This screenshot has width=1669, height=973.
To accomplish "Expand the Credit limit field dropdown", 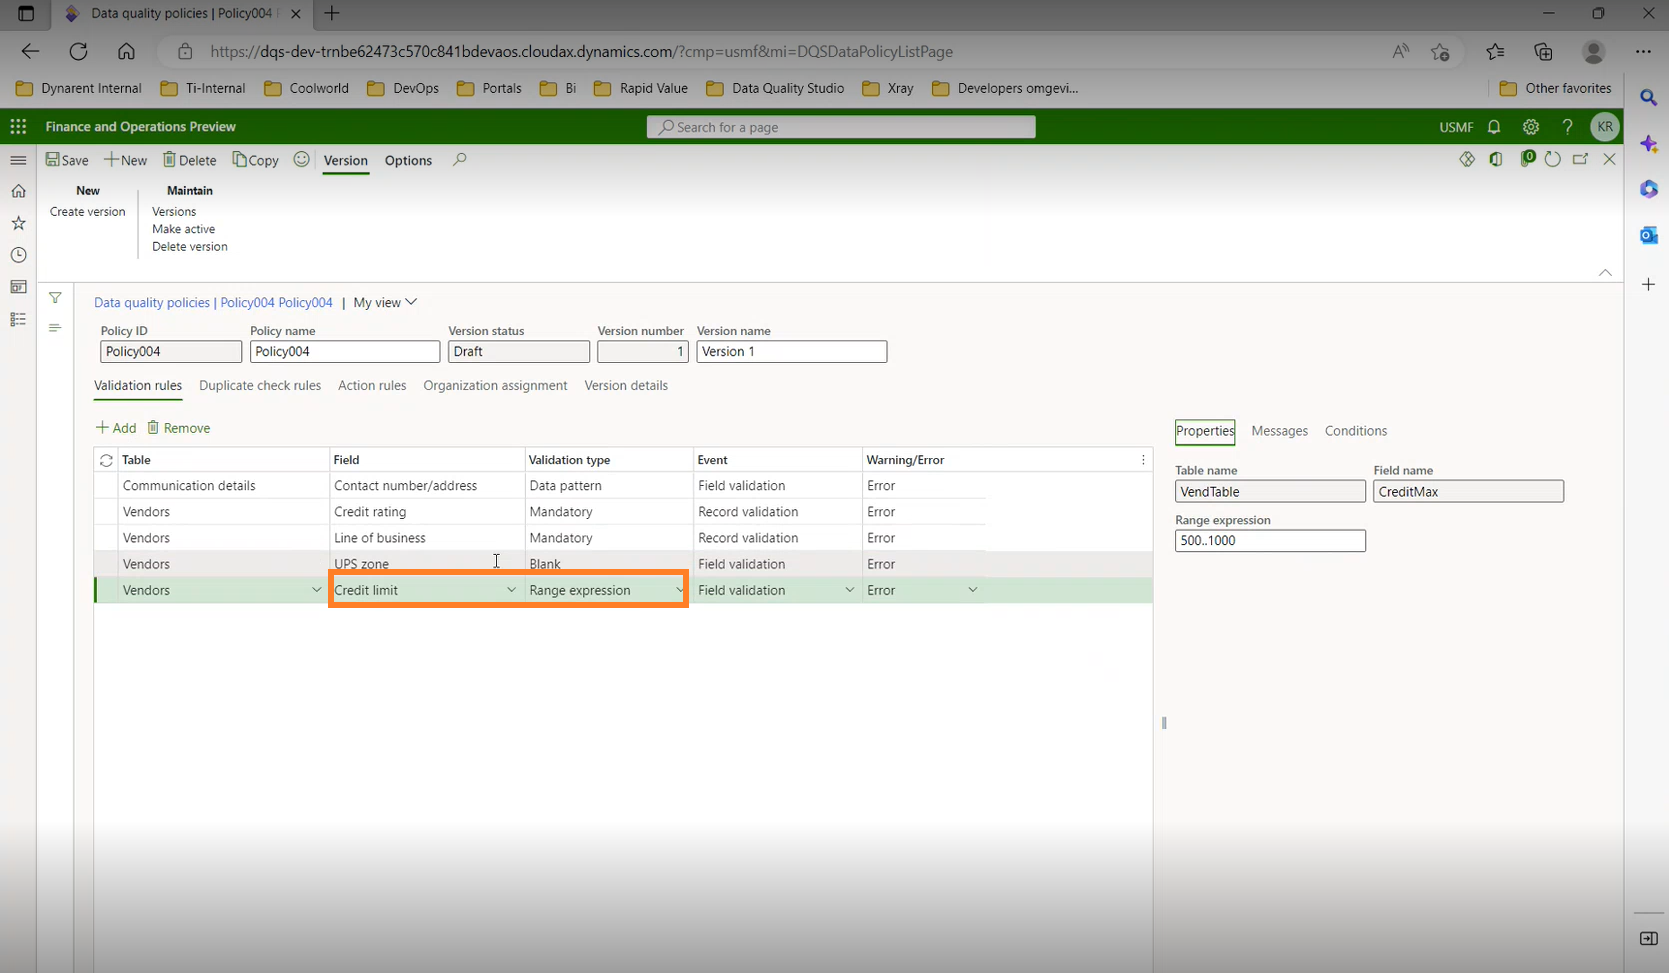I will pyautogui.click(x=511, y=590).
